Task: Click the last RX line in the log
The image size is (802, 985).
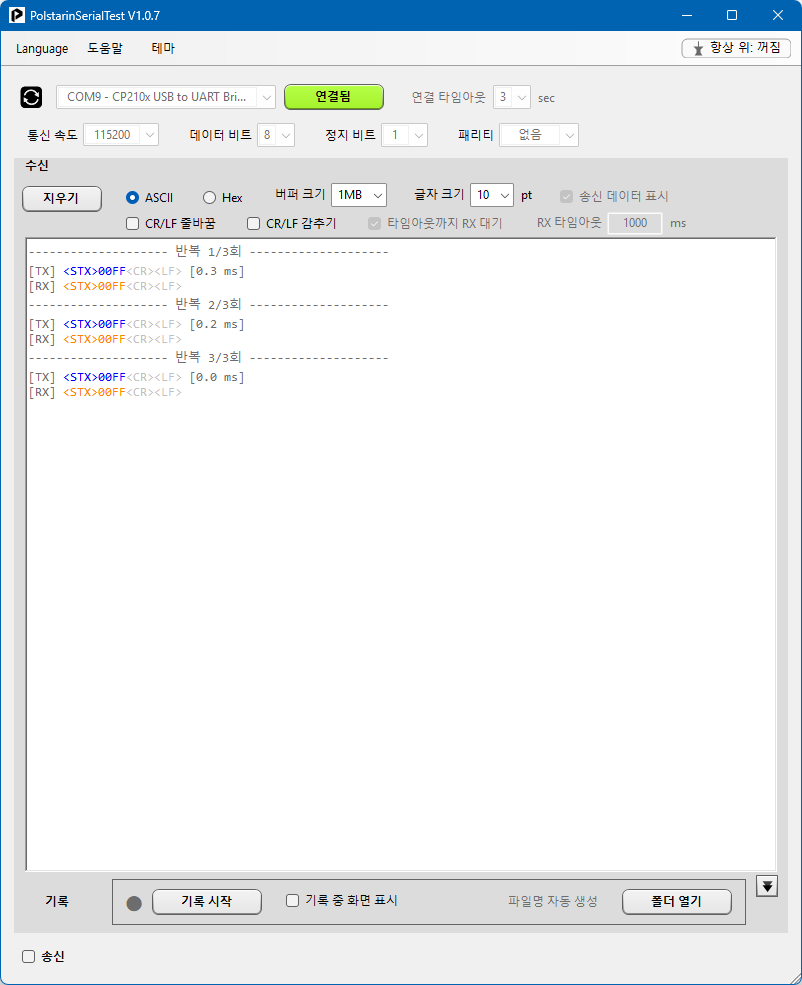Action: [x=105, y=393]
